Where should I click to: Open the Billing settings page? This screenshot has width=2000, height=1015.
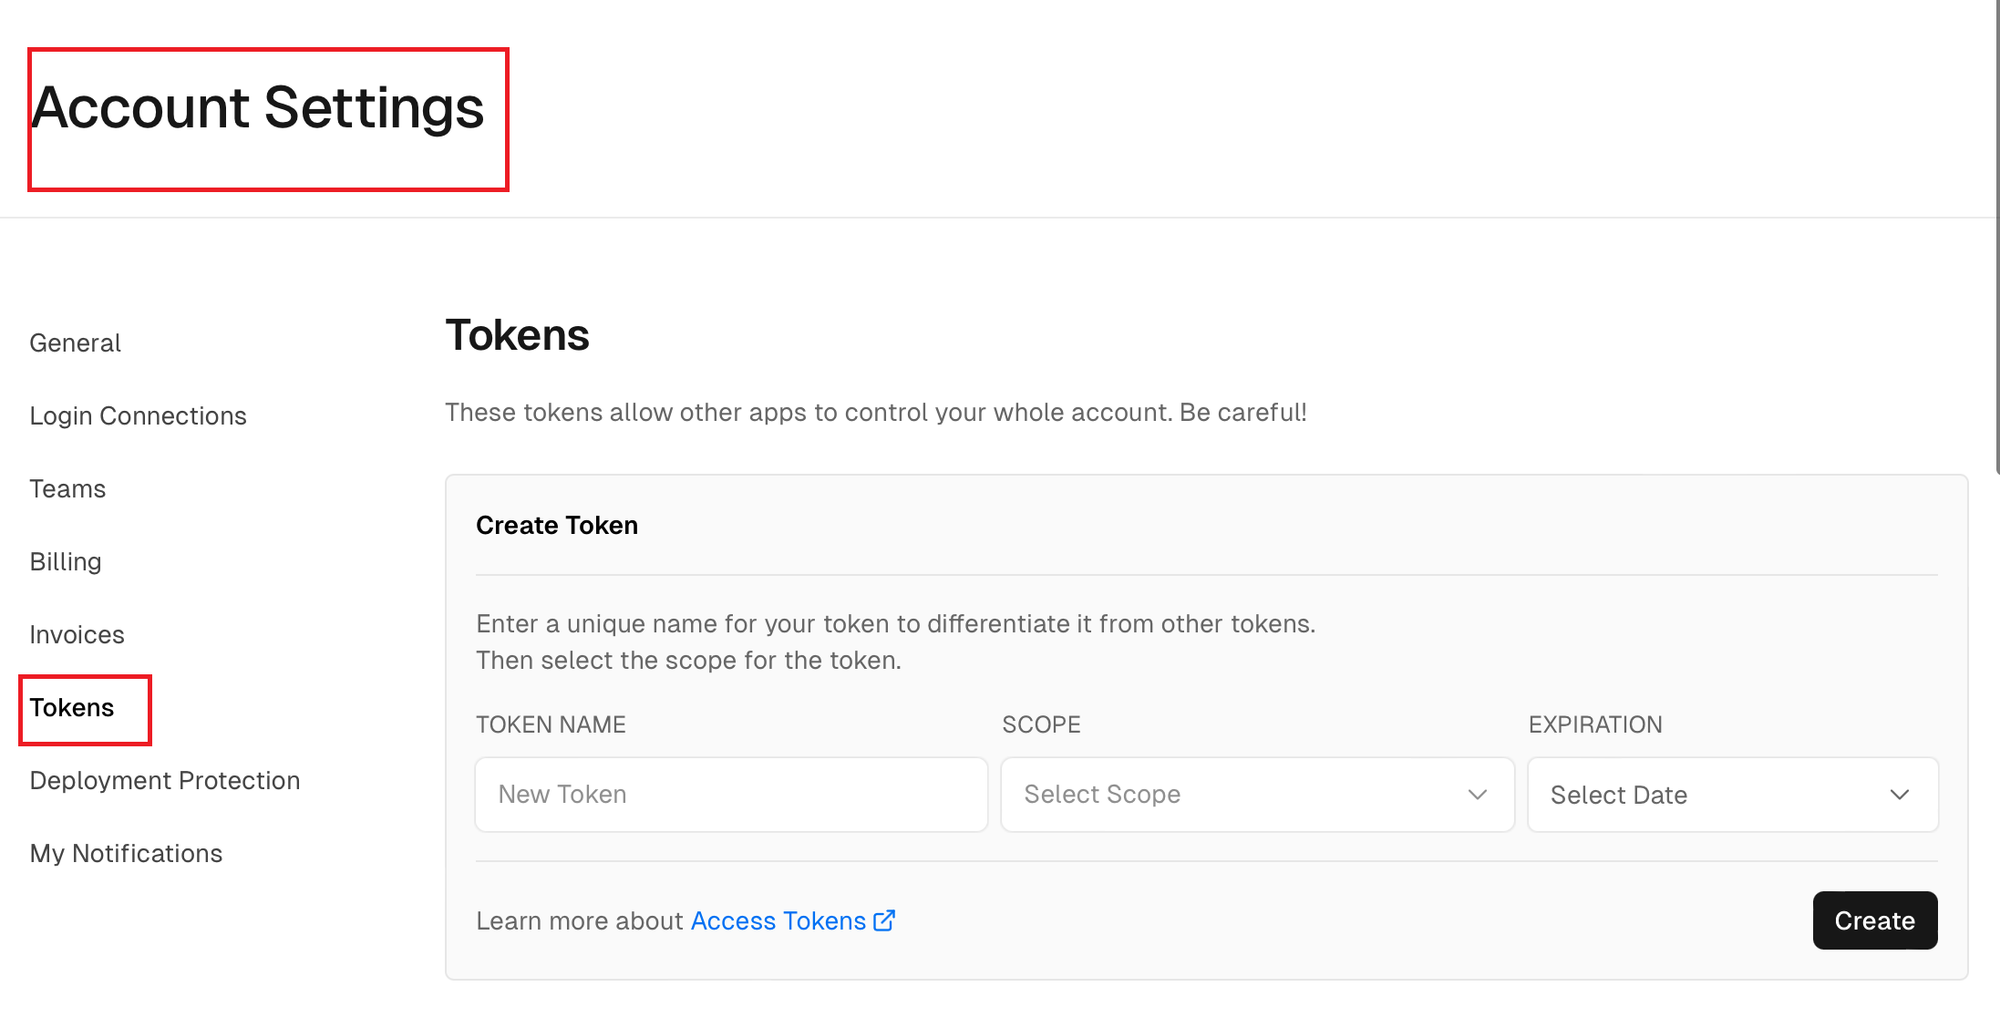click(65, 561)
